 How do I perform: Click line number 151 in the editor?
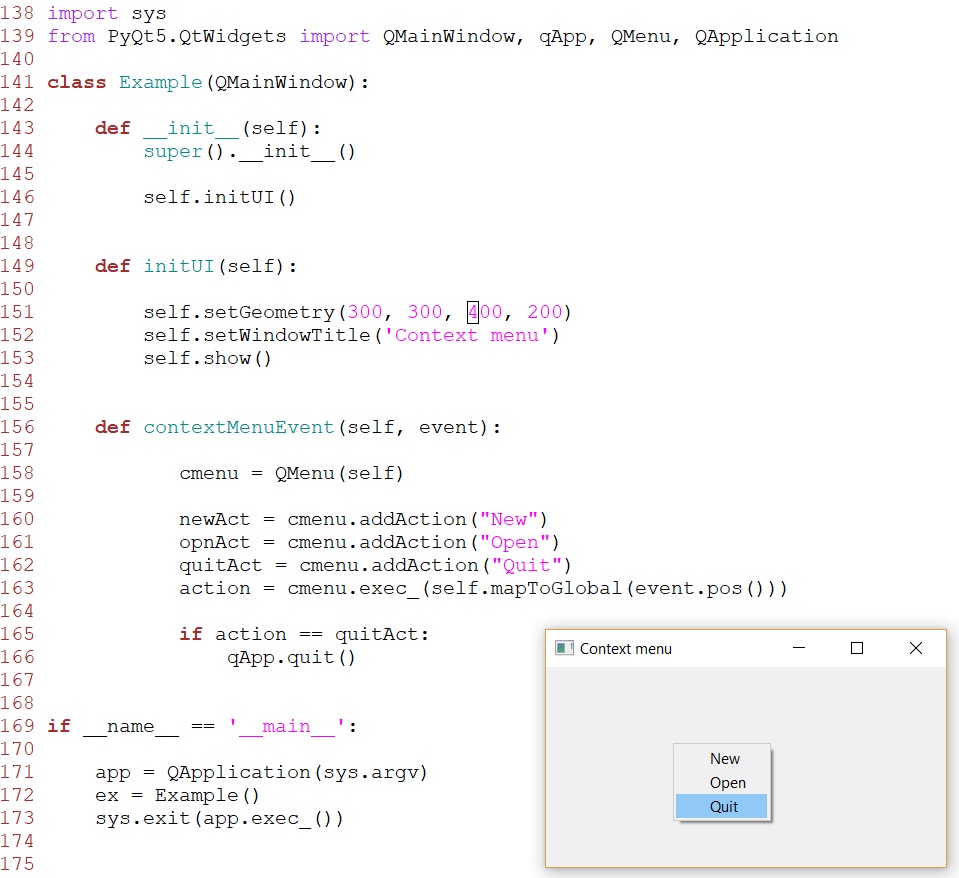[17, 312]
